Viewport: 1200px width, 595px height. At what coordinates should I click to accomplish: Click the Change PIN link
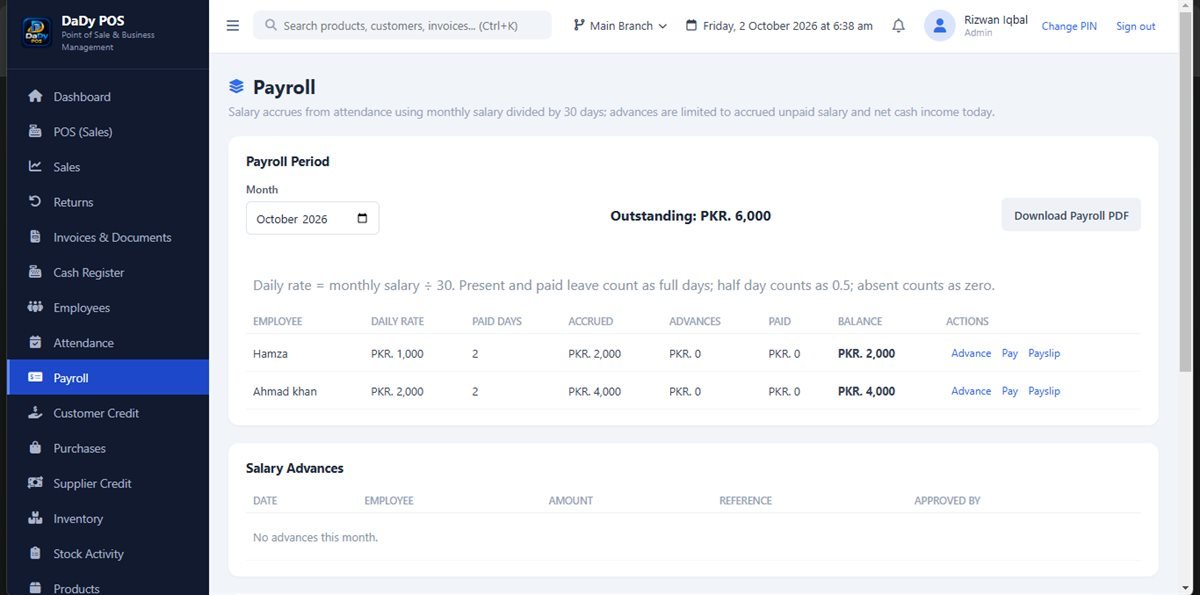[1069, 26]
